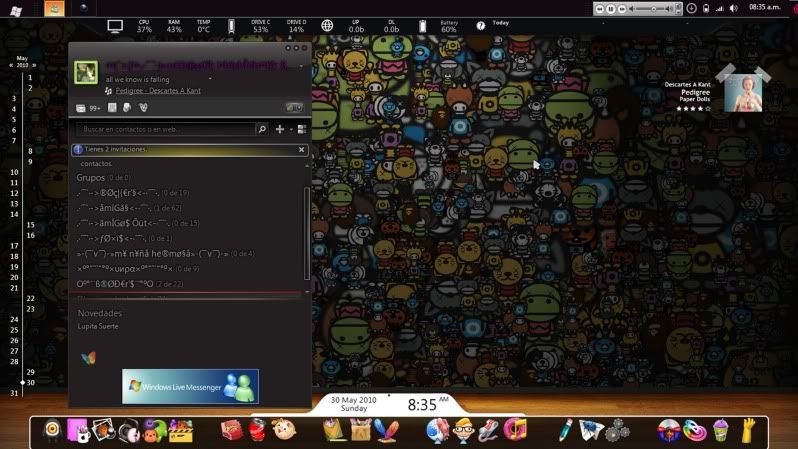The height and width of the screenshot is (449, 798).
Task: Click the volume speaker tray icon
Action: tap(733, 9)
